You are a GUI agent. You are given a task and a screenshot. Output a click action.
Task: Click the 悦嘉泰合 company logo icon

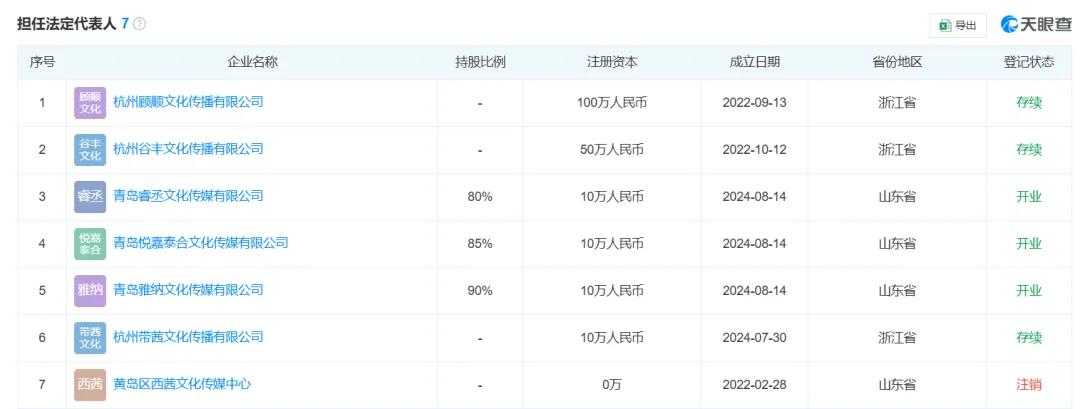[x=90, y=243]
